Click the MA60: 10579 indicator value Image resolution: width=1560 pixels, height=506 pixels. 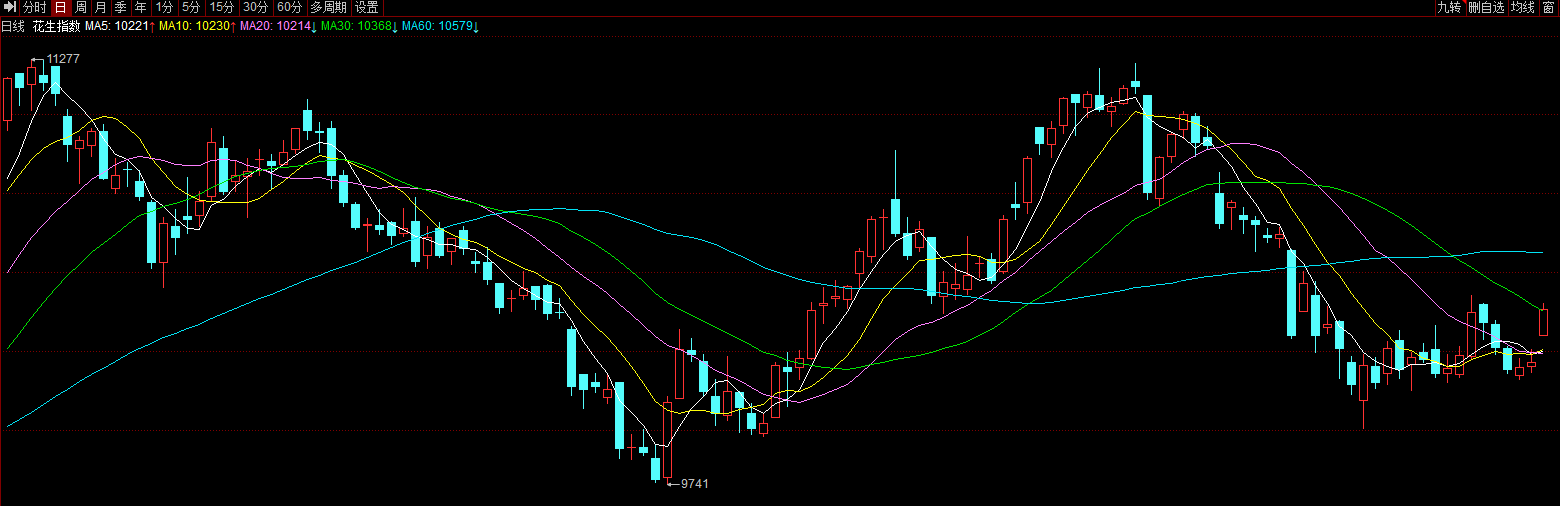[x=438, y=26]
